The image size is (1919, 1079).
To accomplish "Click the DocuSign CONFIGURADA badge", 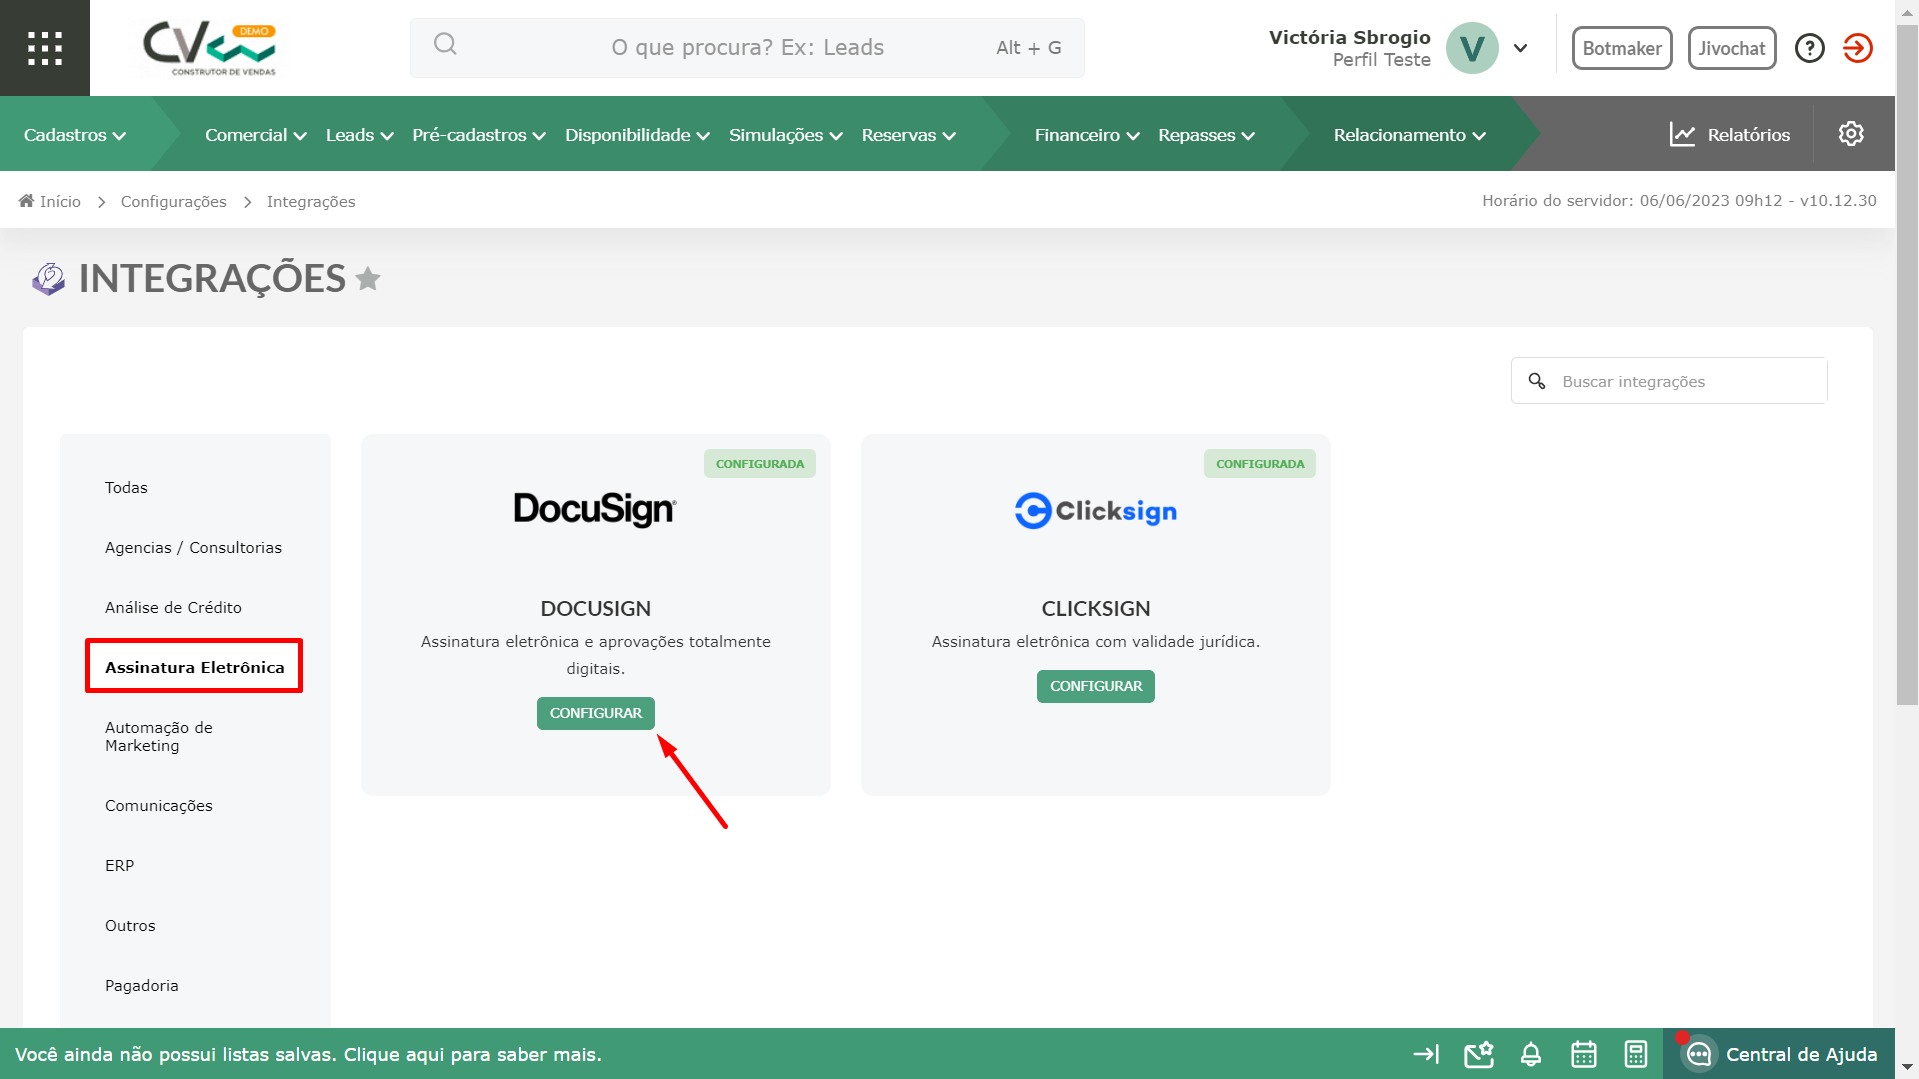I will point(759,464).
